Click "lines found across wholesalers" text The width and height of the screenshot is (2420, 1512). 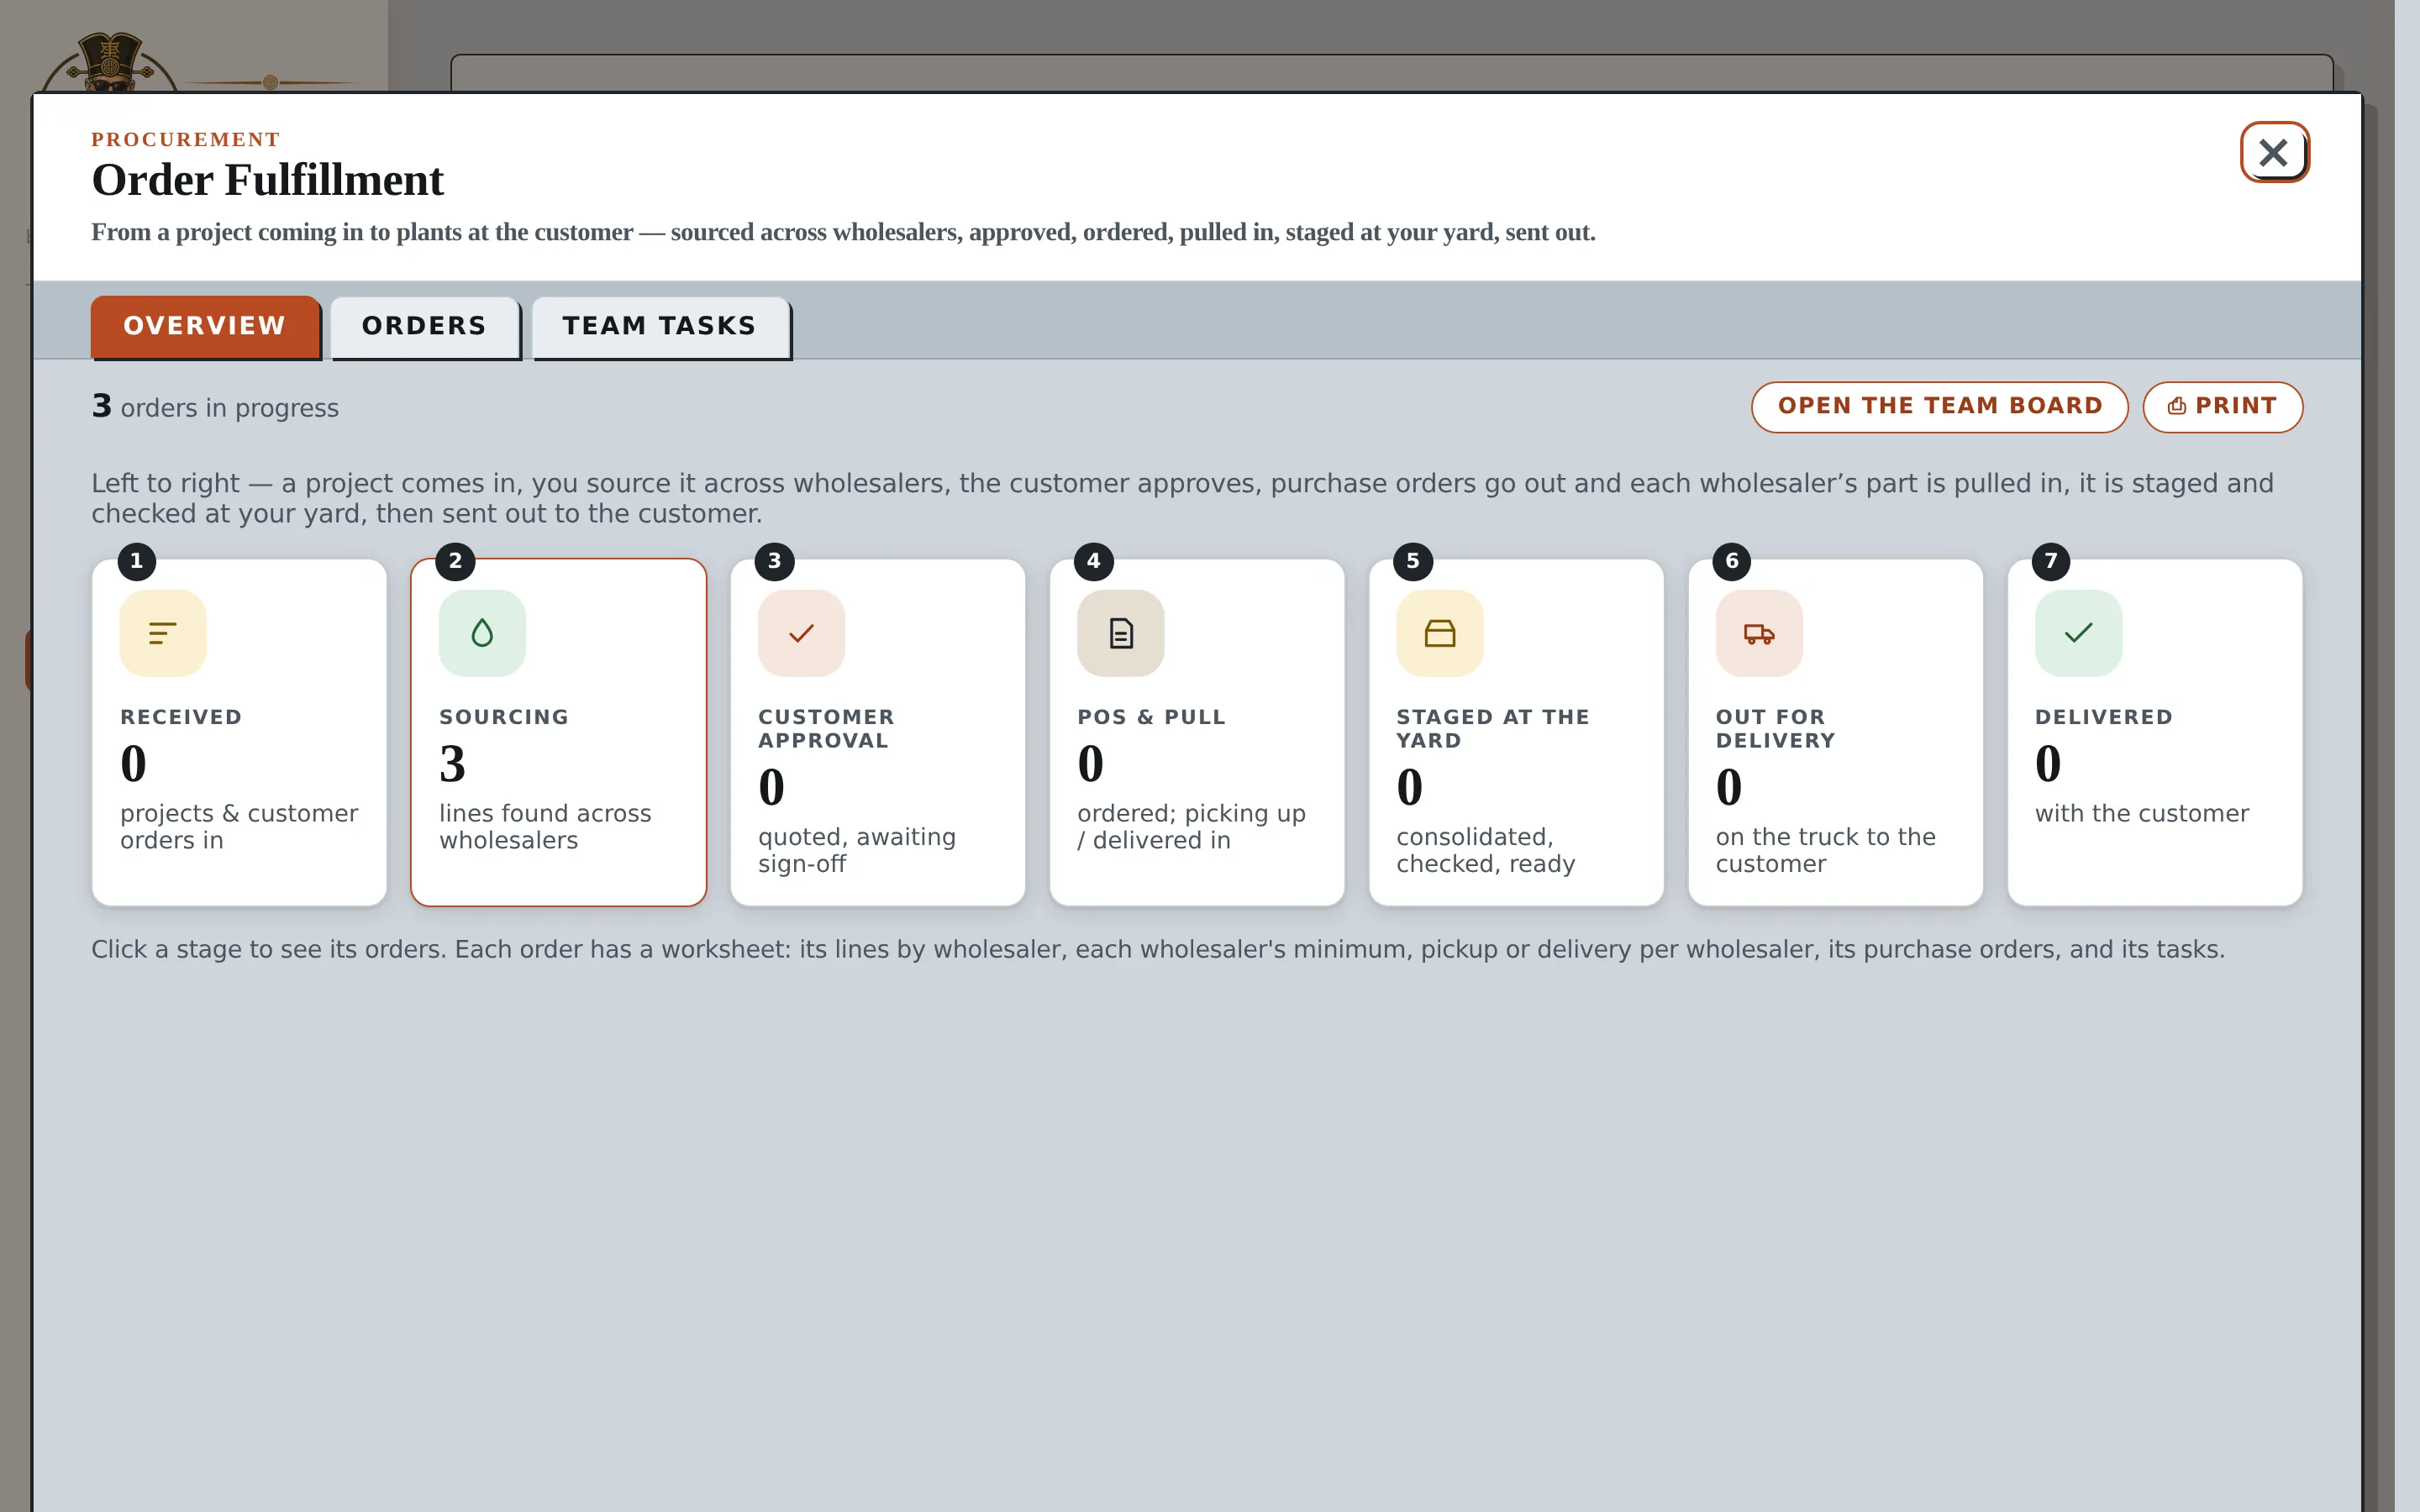pos(545,827)
